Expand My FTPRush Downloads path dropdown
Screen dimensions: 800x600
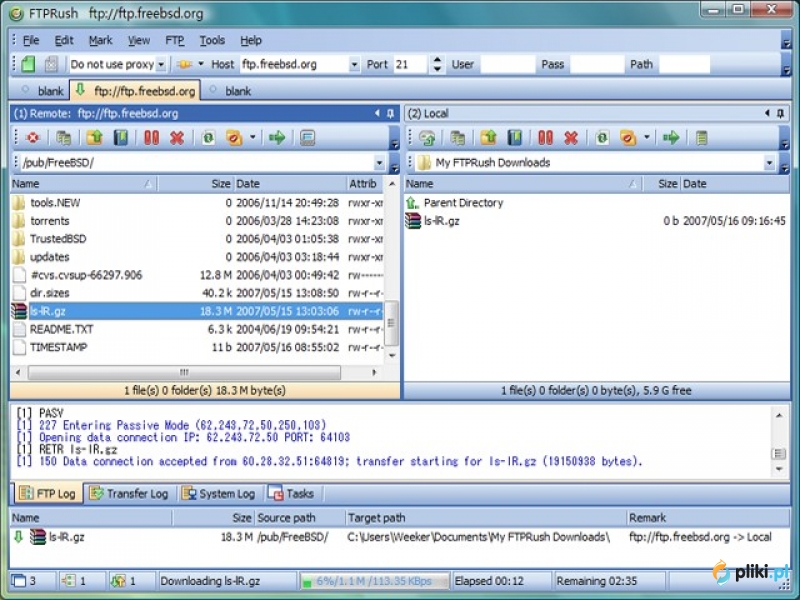coord(769,163)
